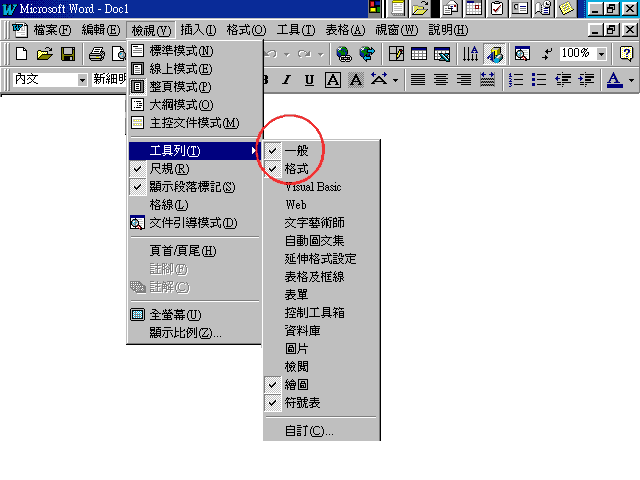
Task: Click the Office shortcut bar calendar icon
Action: coord(473,8)
